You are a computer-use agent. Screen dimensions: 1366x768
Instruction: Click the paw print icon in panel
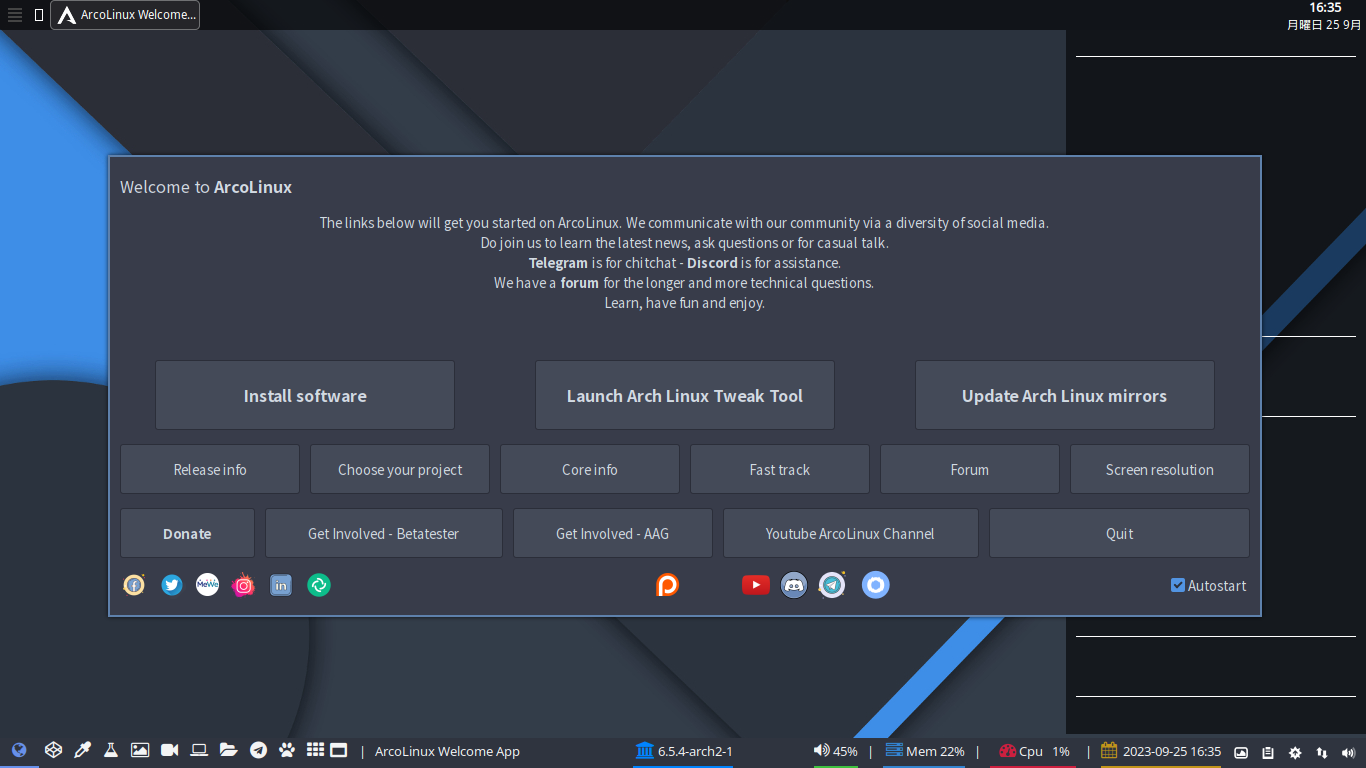point(287,750)
